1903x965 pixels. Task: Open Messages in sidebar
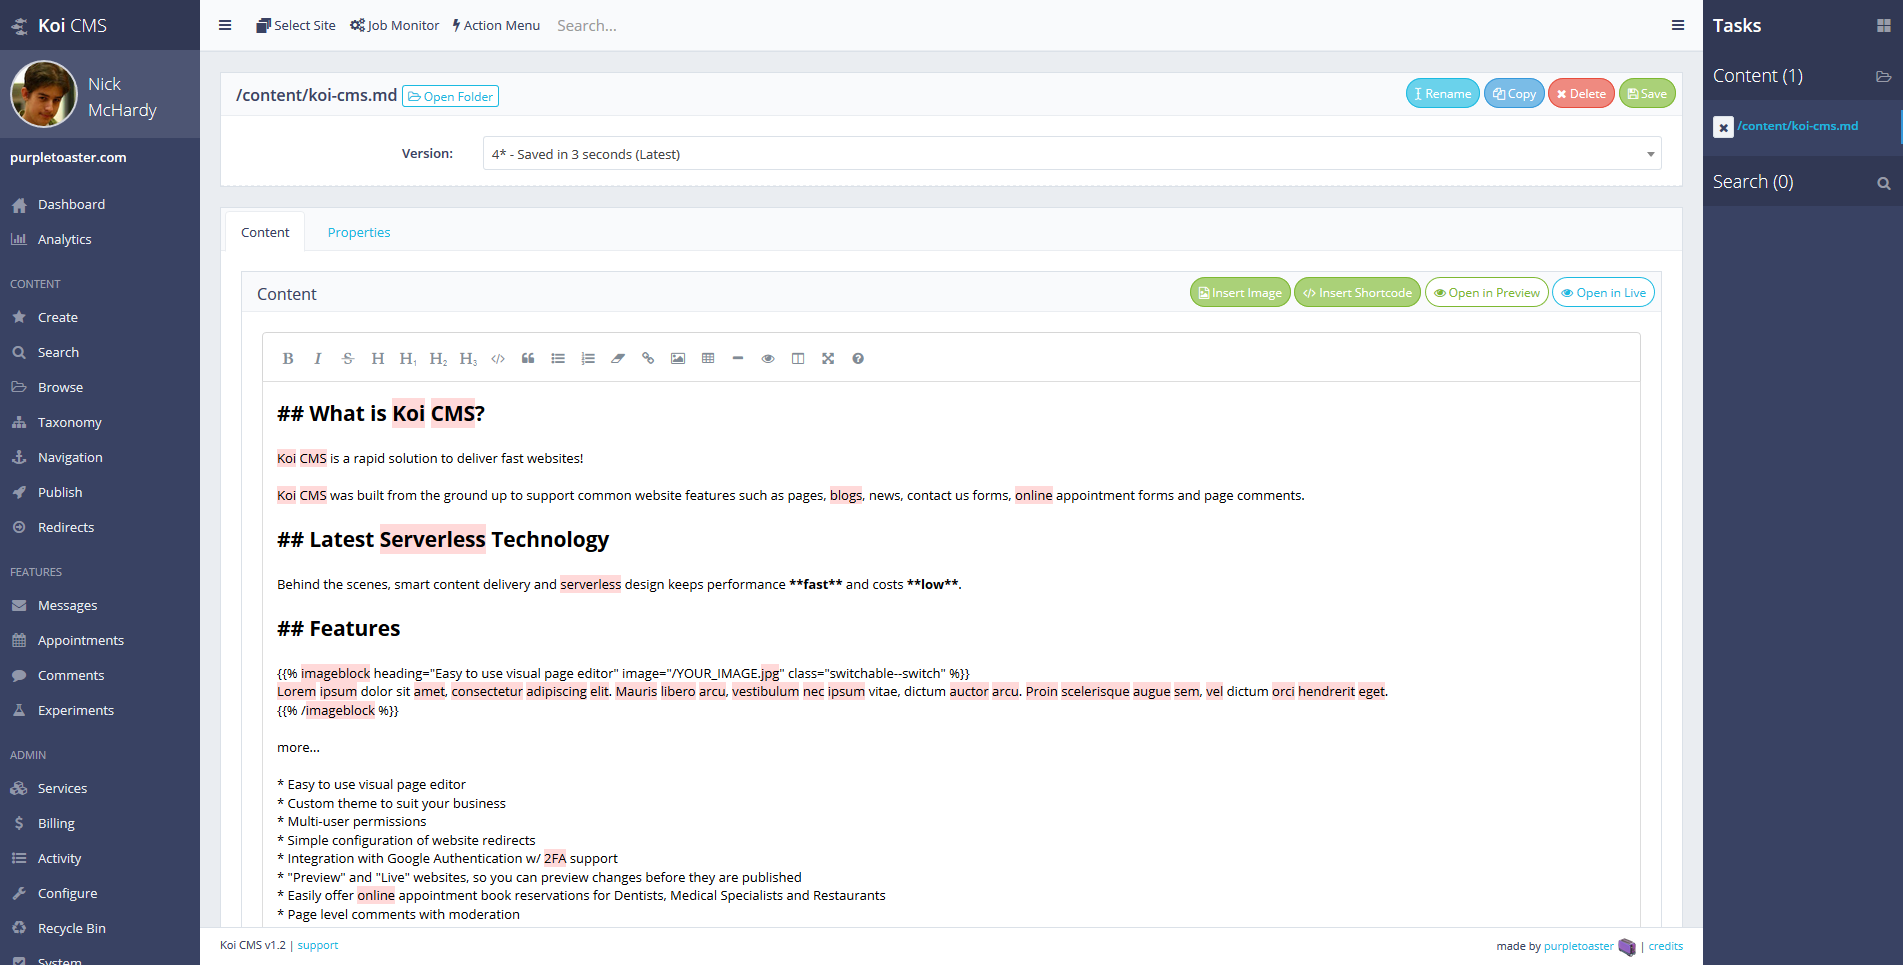67,605
